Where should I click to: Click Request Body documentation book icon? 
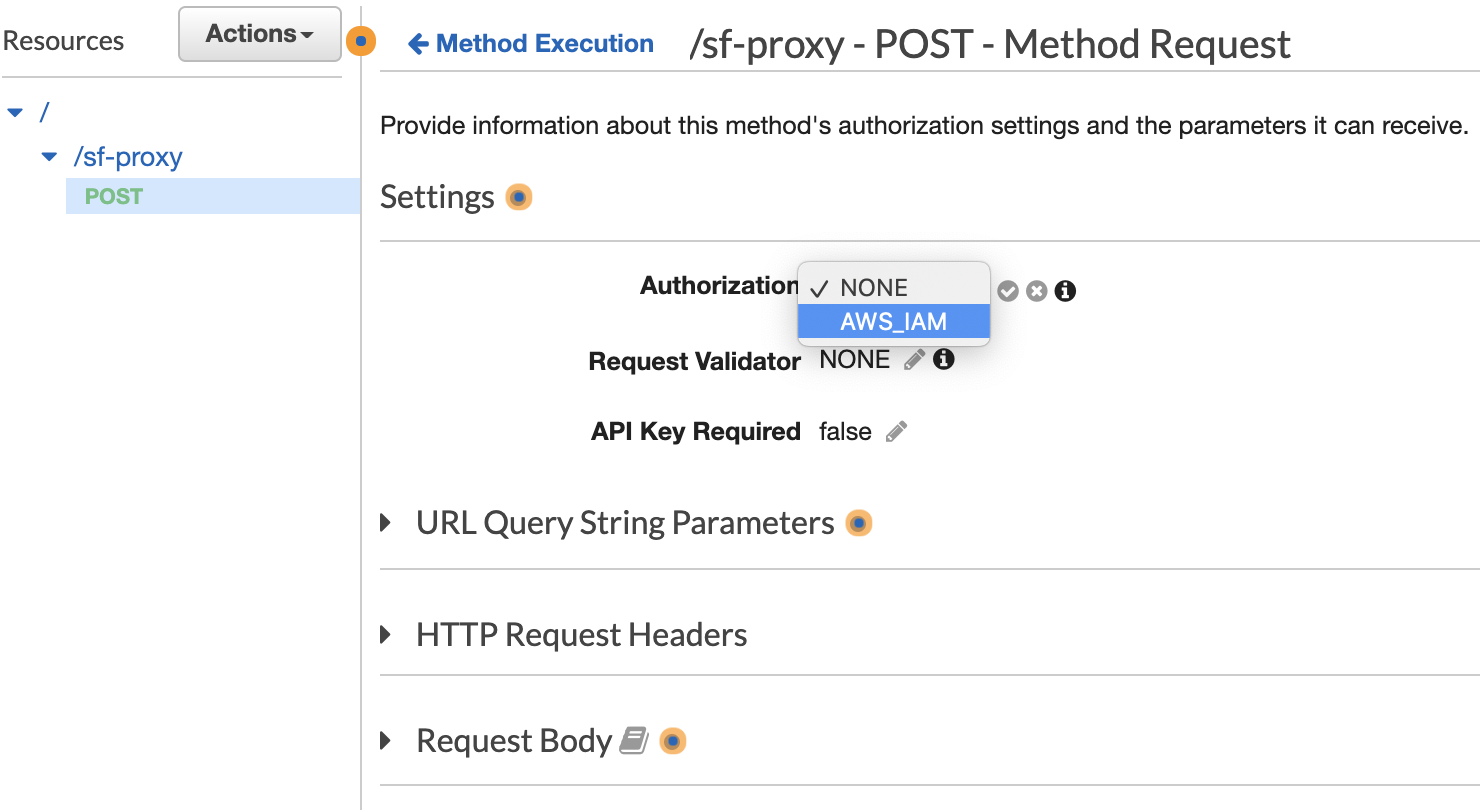(x=634, y=741)
